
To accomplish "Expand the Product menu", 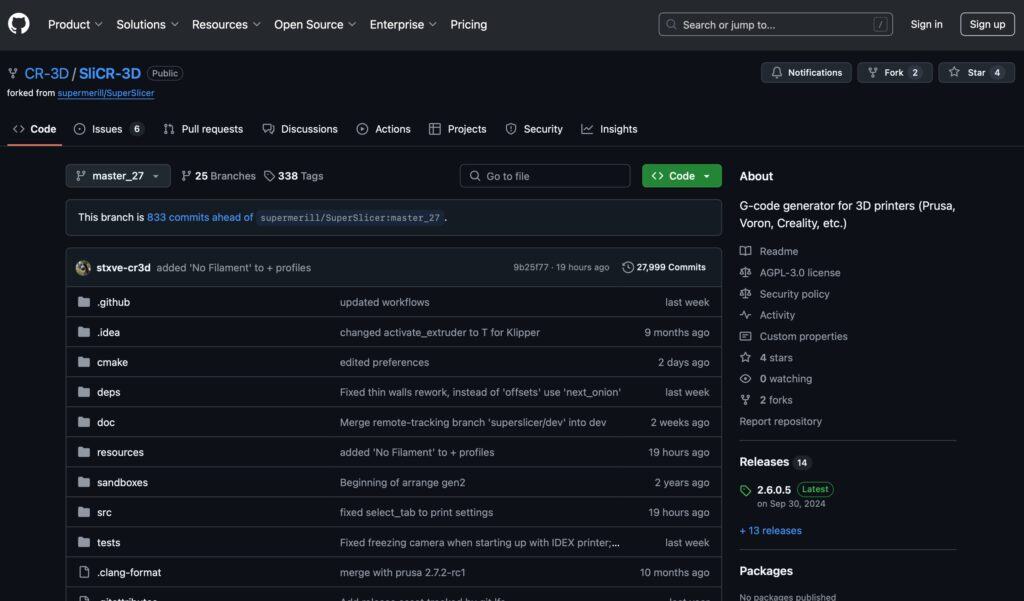I will tap(75, 24).
